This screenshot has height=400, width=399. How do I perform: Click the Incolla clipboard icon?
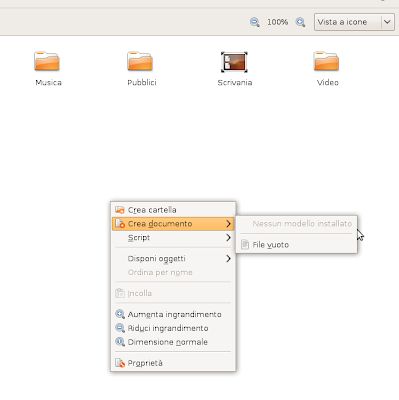coord(120,293)
